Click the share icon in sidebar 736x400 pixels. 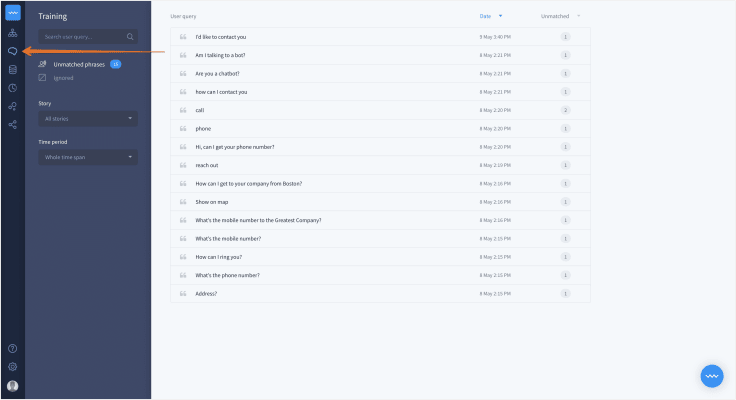pos(12,124)
